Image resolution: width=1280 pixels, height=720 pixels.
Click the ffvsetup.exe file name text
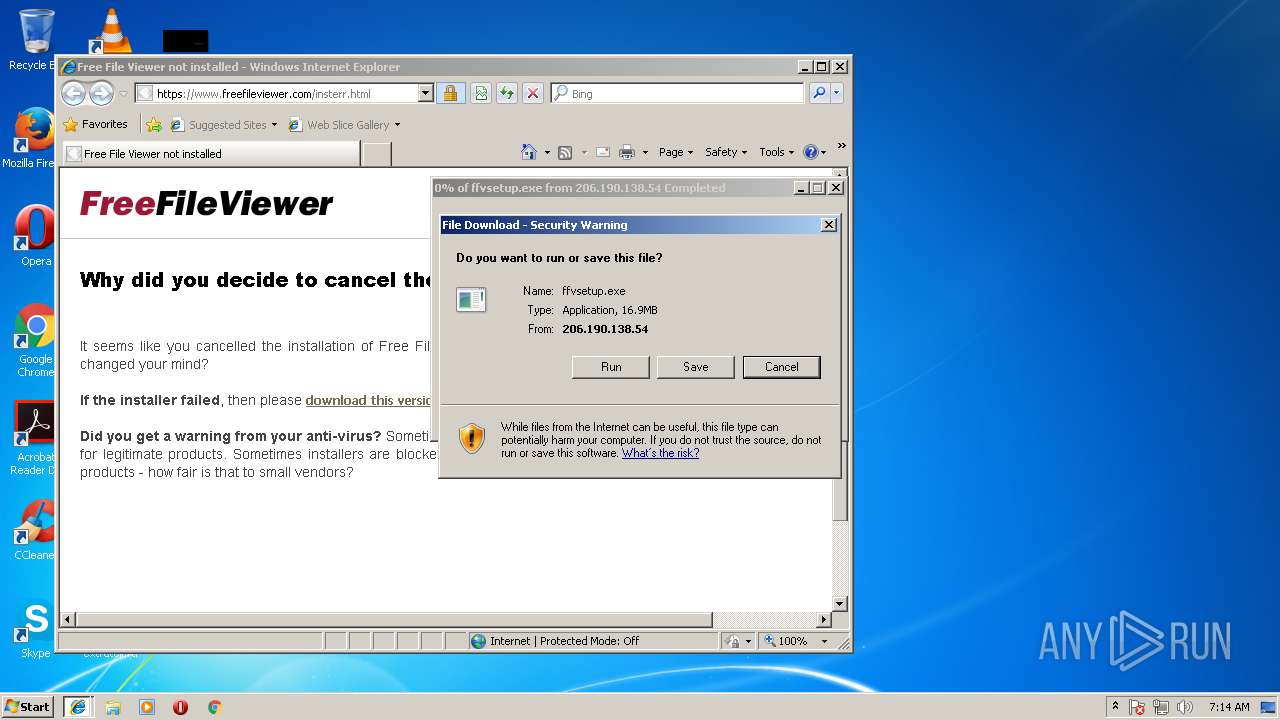(x=594, y=291)
